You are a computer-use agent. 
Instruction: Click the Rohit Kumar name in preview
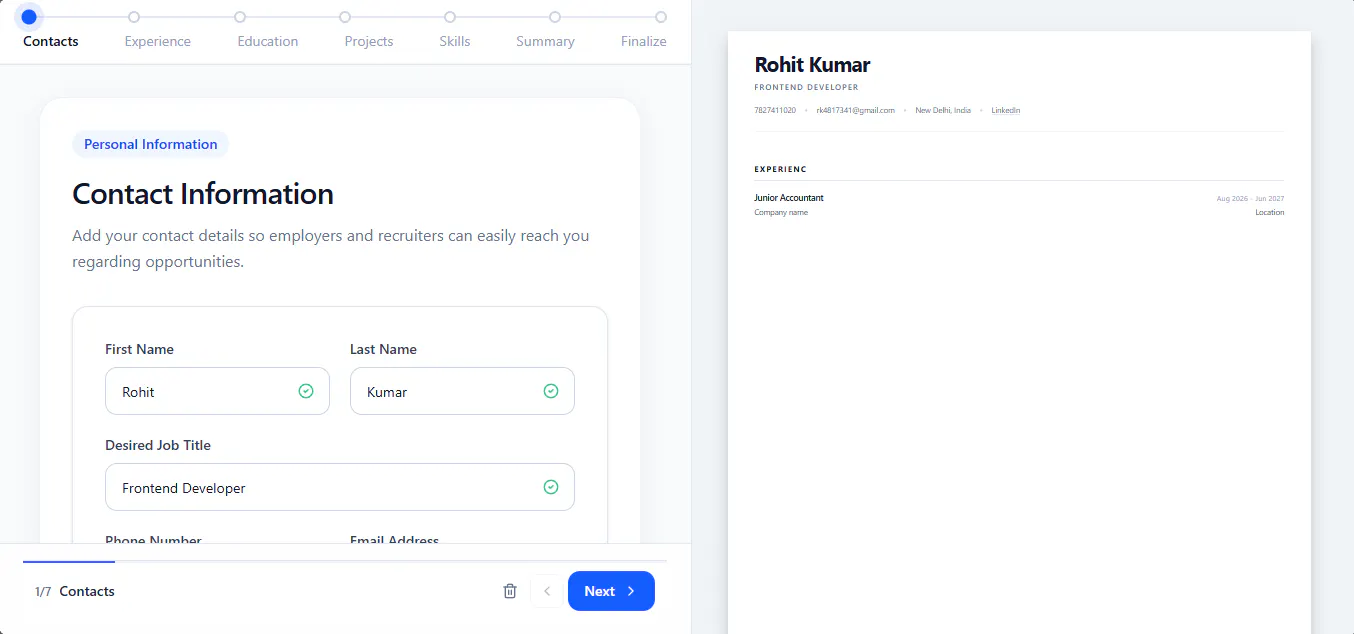(x=812, y=65)
